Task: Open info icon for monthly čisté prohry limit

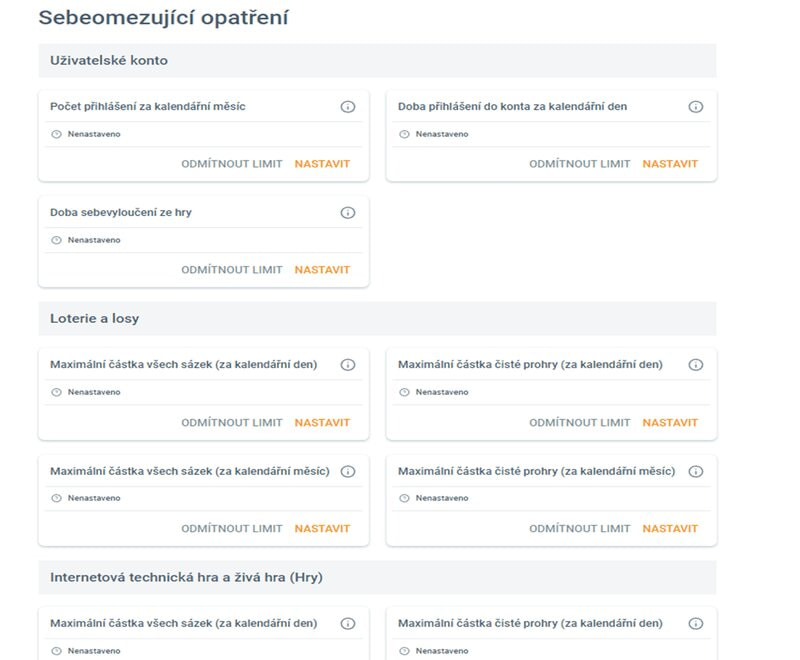Action: click(696, 471)
